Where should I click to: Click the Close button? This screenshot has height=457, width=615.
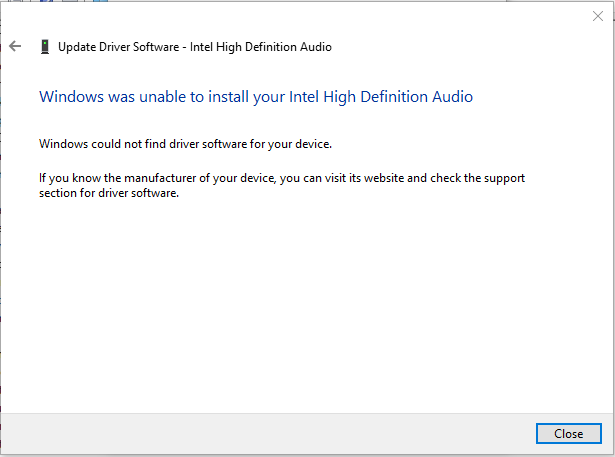click(569, 433)
